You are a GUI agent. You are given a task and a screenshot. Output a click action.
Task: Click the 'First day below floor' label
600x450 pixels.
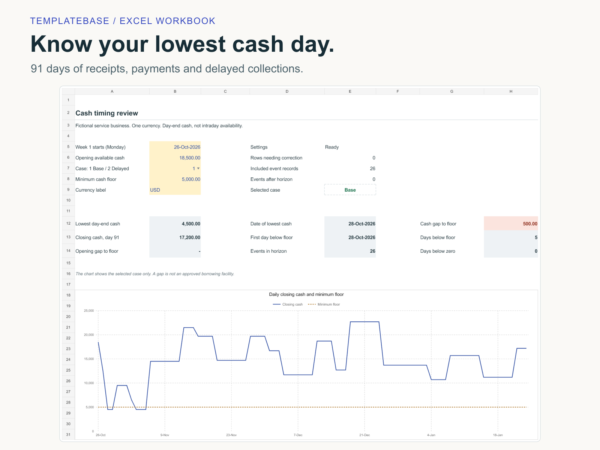272,238
